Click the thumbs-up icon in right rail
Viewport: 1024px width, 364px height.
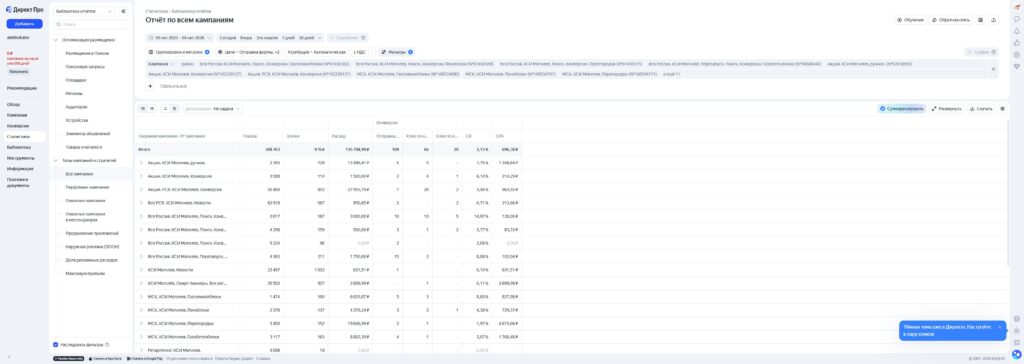click(1017, 42)
